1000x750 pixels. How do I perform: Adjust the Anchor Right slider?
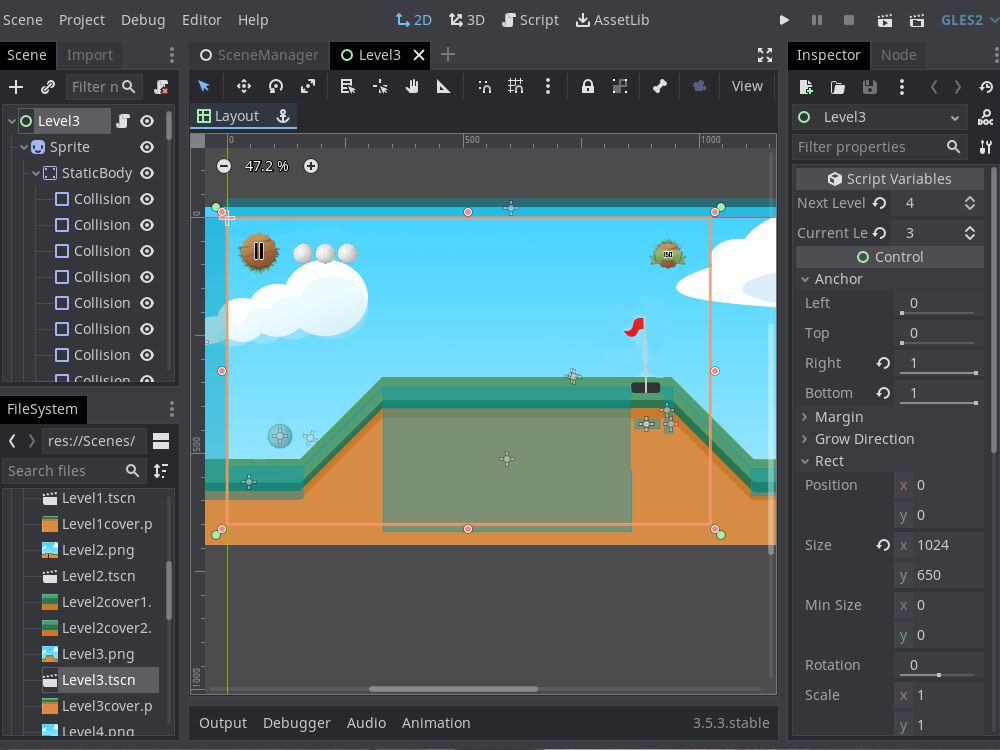[x=938, y=372]
